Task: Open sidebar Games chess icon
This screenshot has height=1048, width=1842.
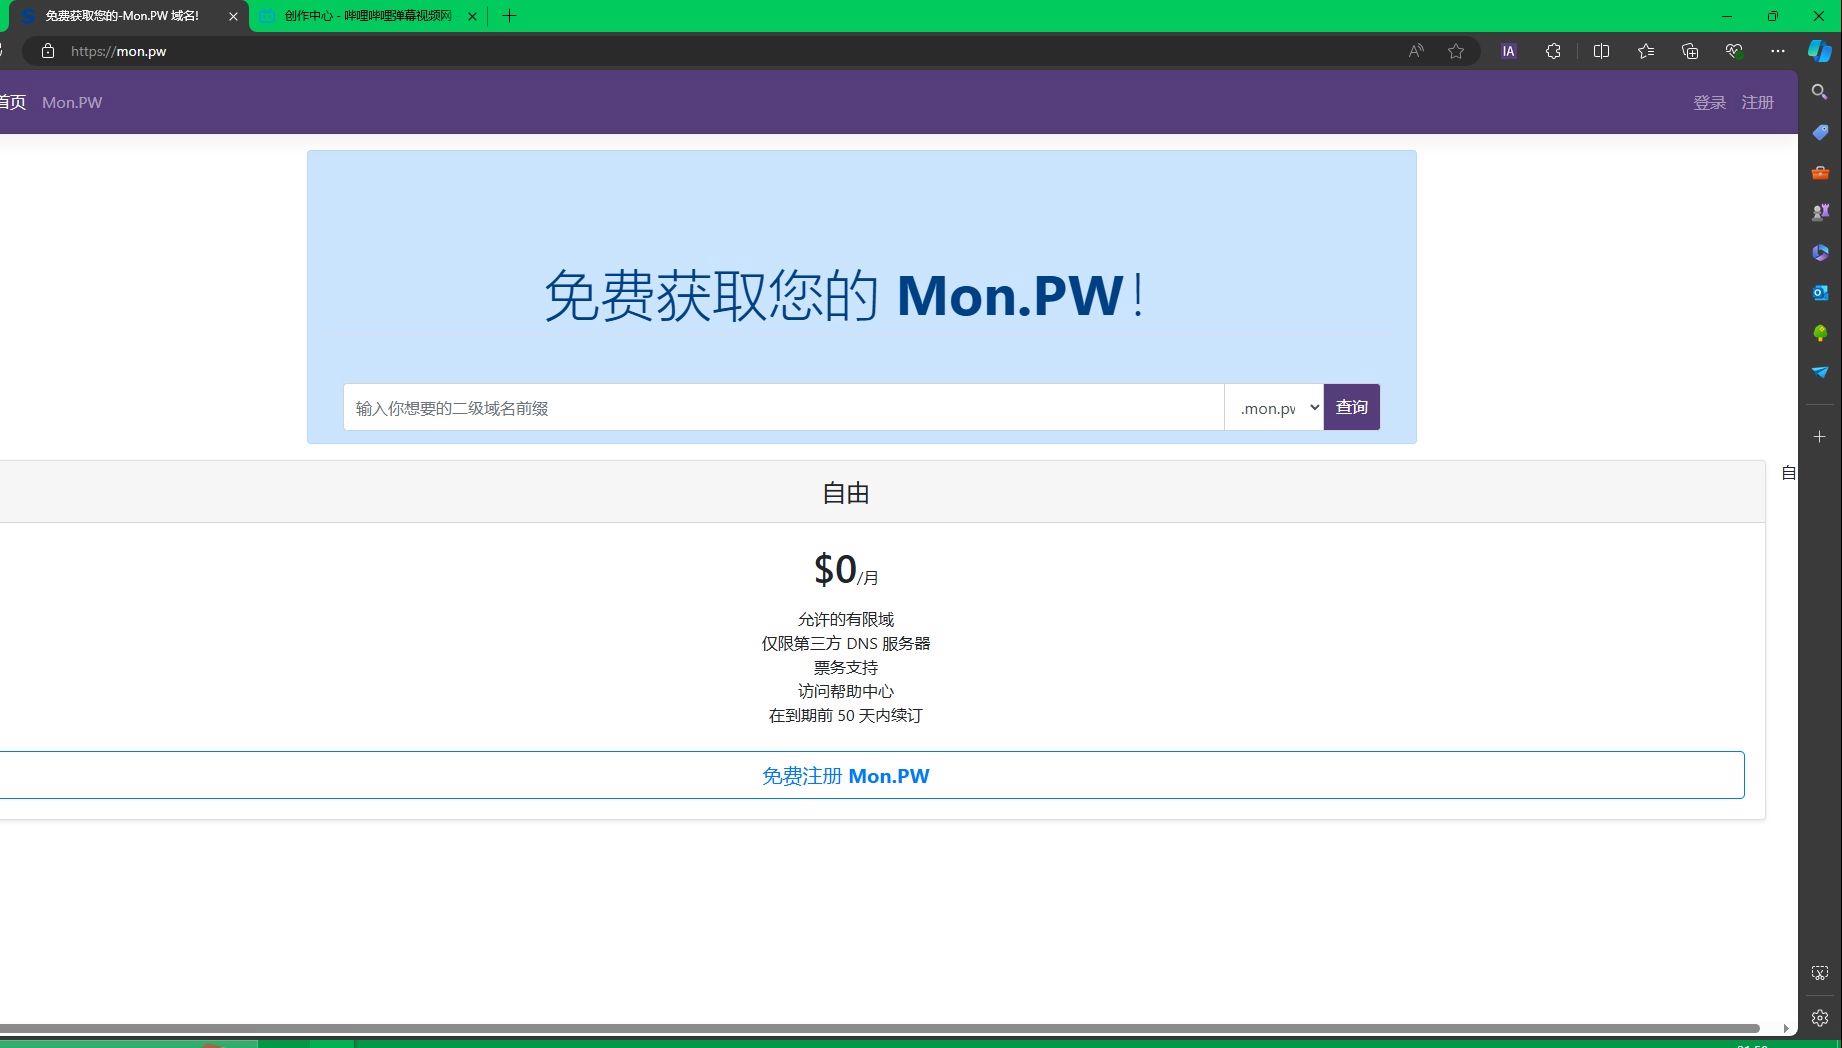Action: [1820, 212]
